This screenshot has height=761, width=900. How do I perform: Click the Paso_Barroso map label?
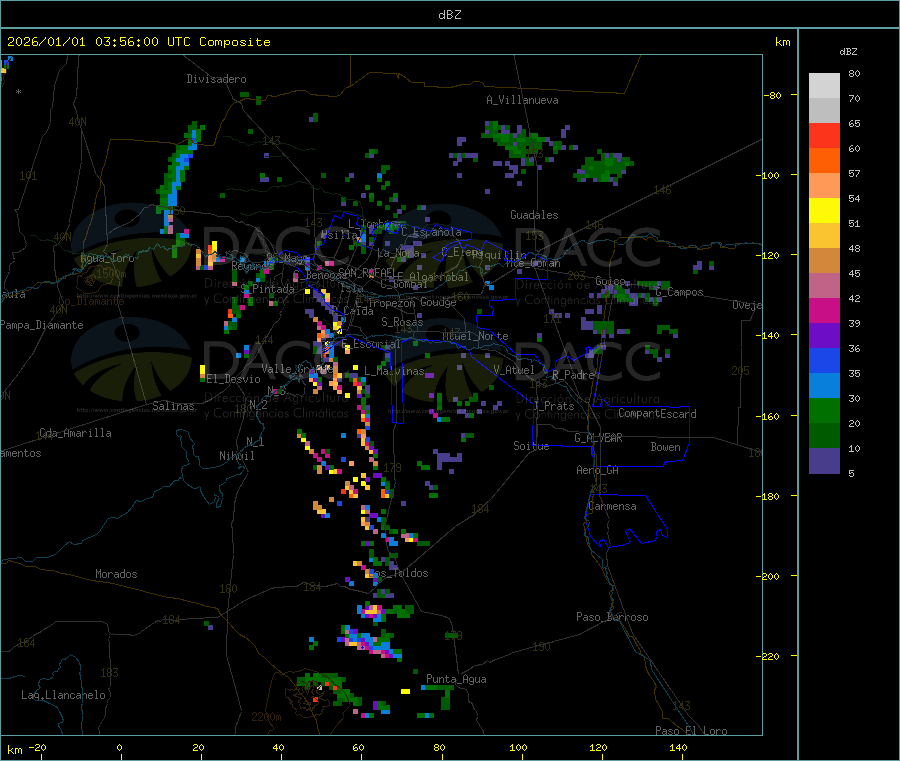click(x=612, y=618)
